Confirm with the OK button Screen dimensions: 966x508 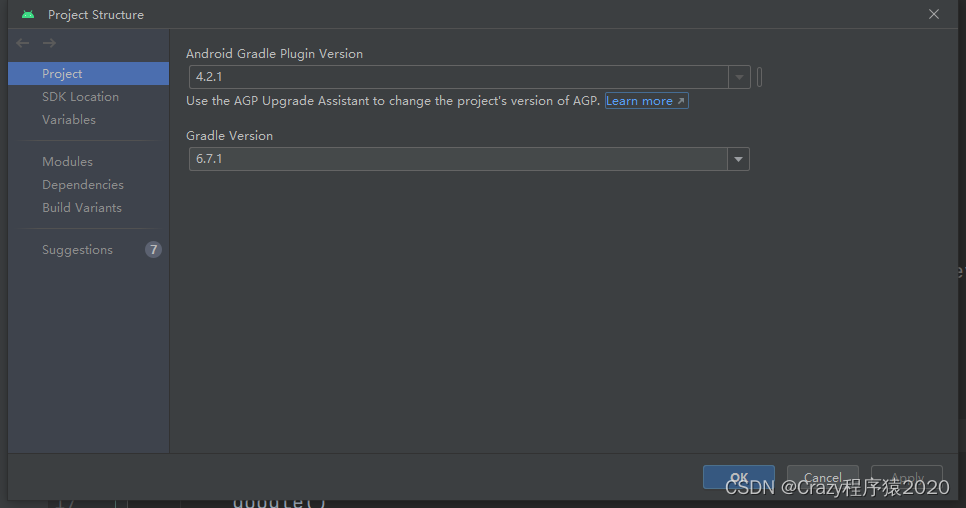(739, 477)
